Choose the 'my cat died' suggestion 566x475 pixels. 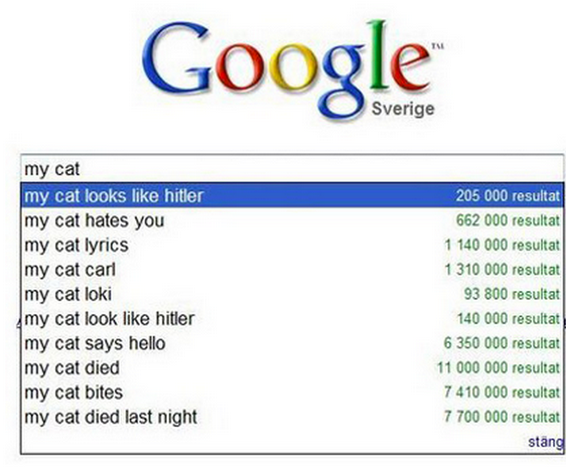coord(292,367)
